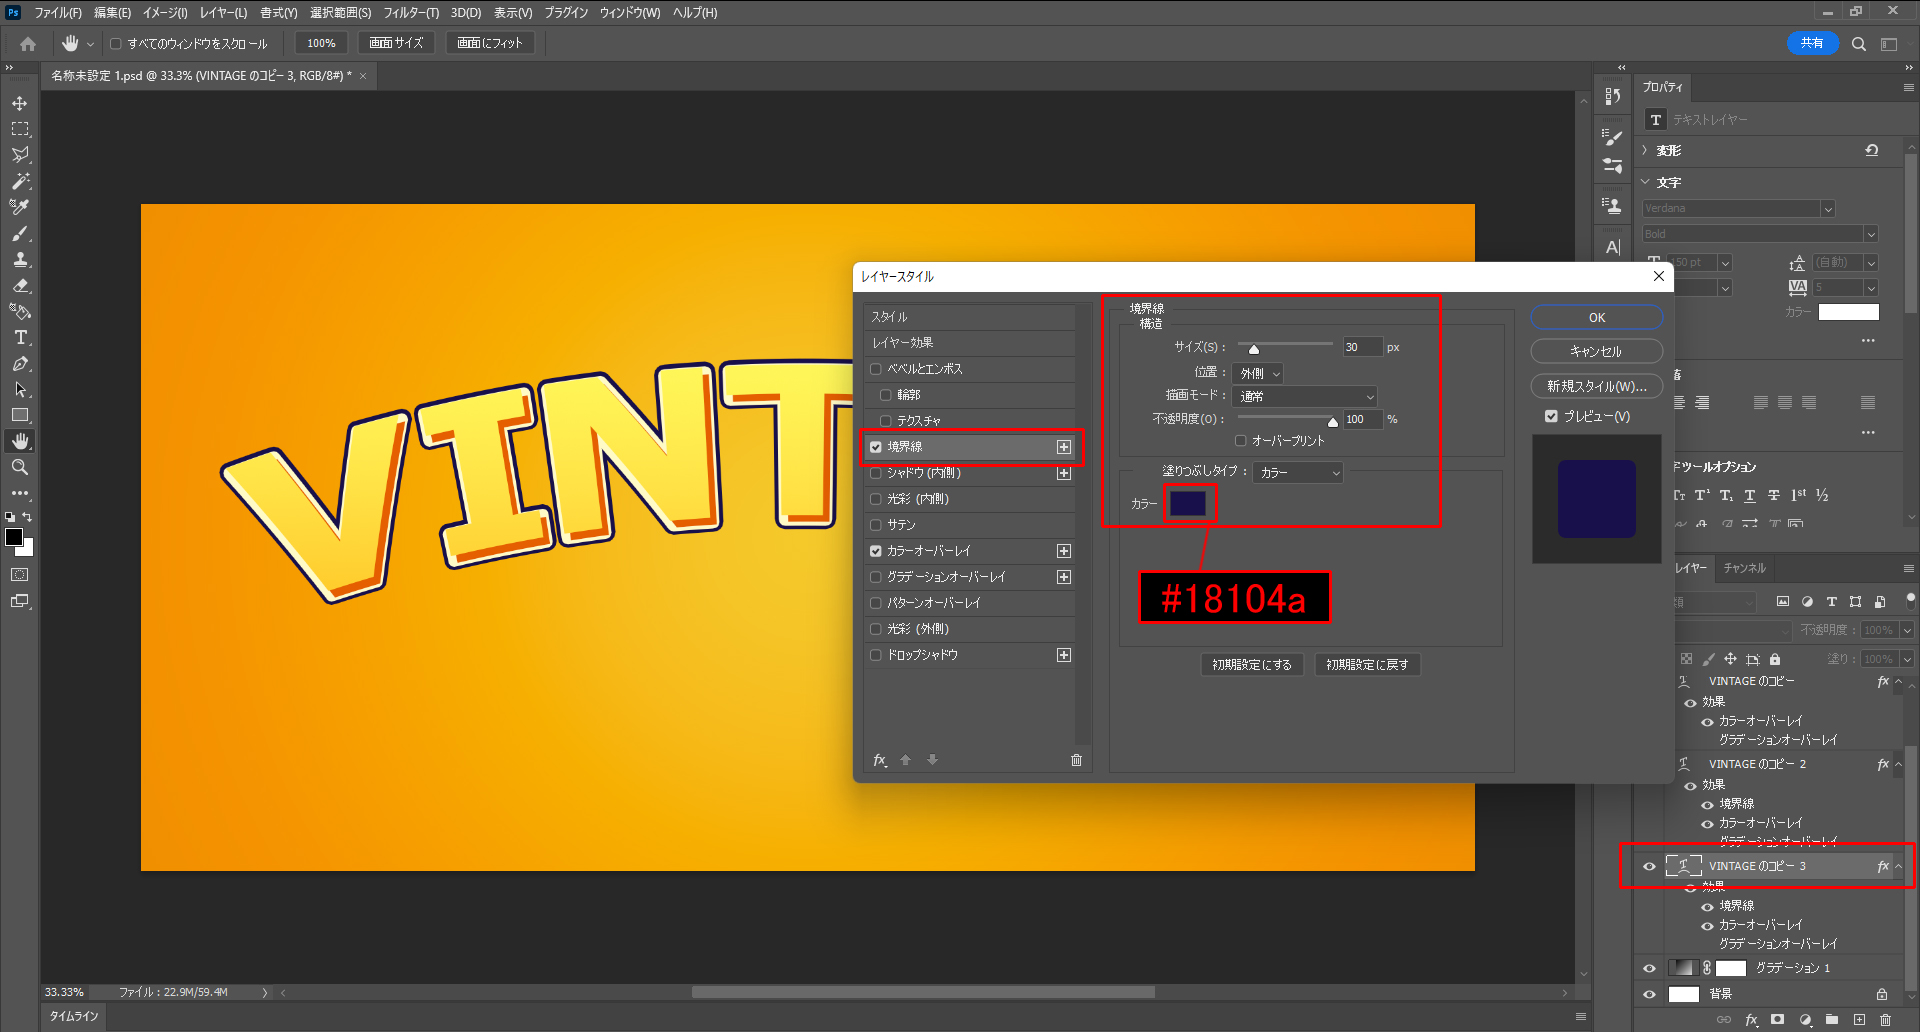Open the 位置 dropdown set to 外側

coord(1258,373)
